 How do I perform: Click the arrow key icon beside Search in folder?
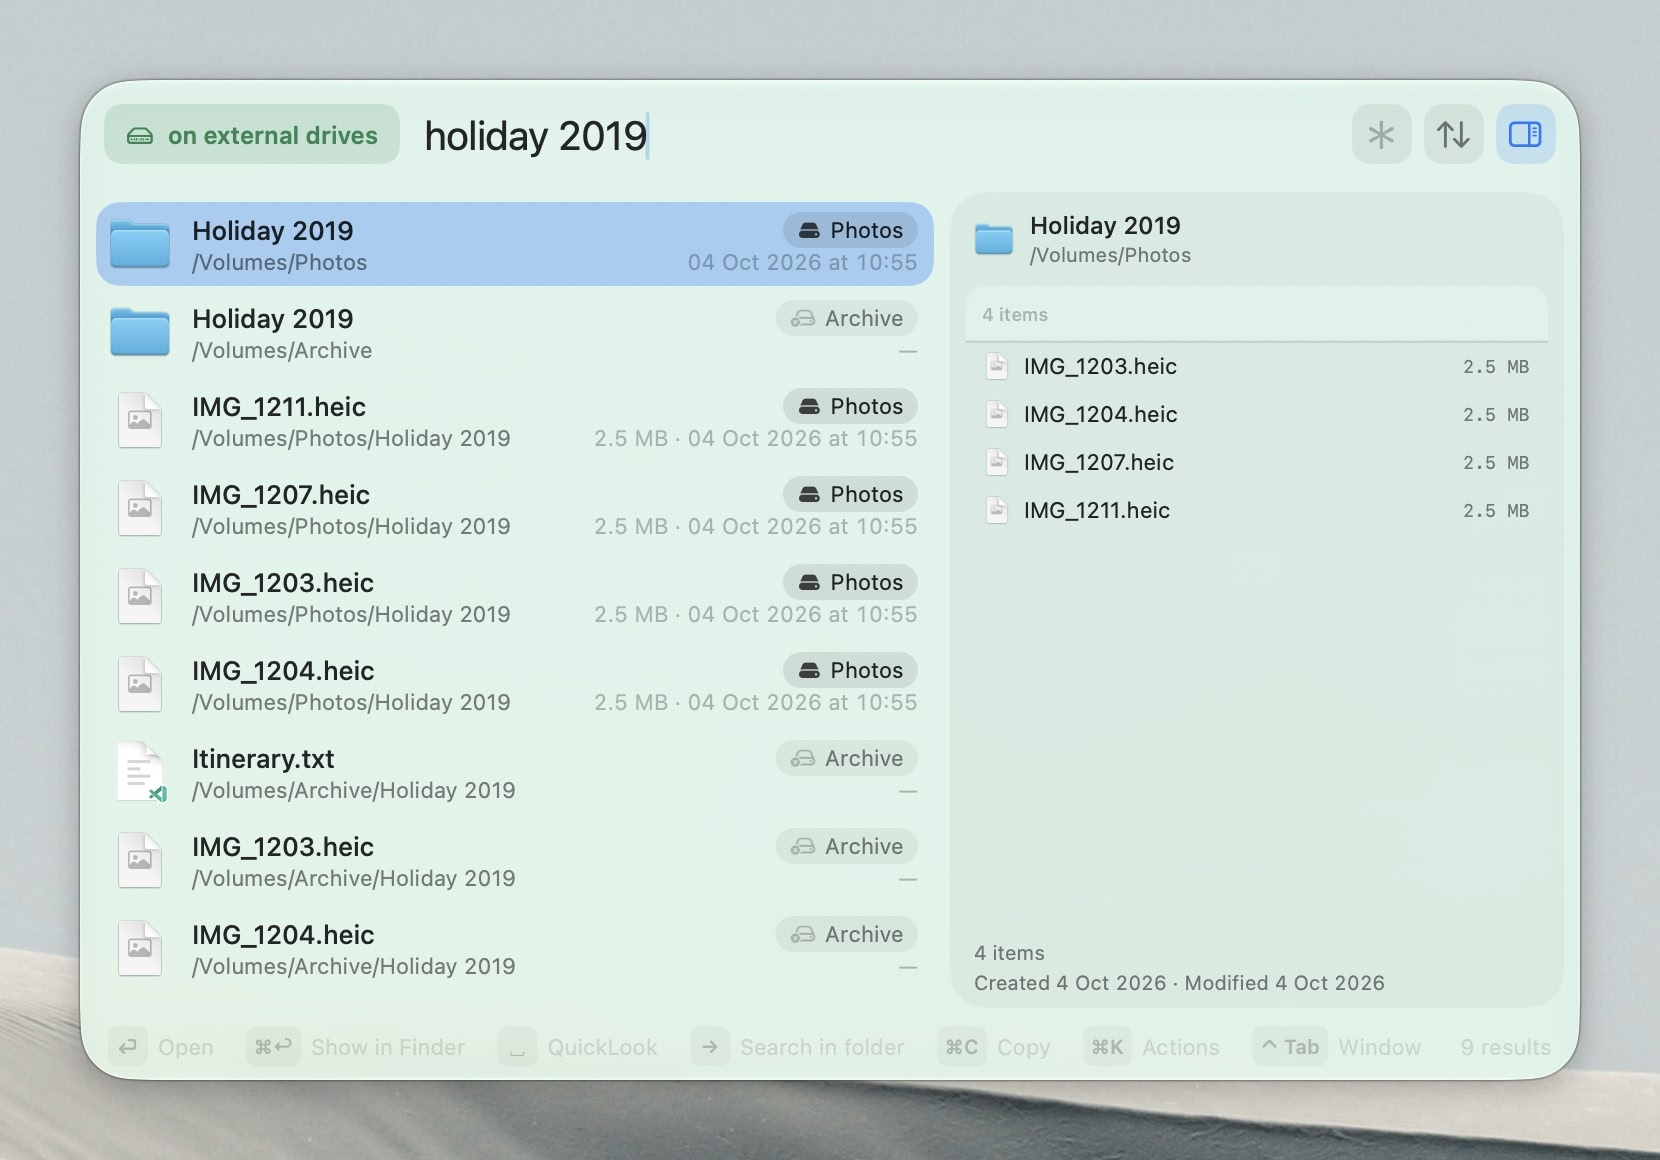click(710, 1047)
